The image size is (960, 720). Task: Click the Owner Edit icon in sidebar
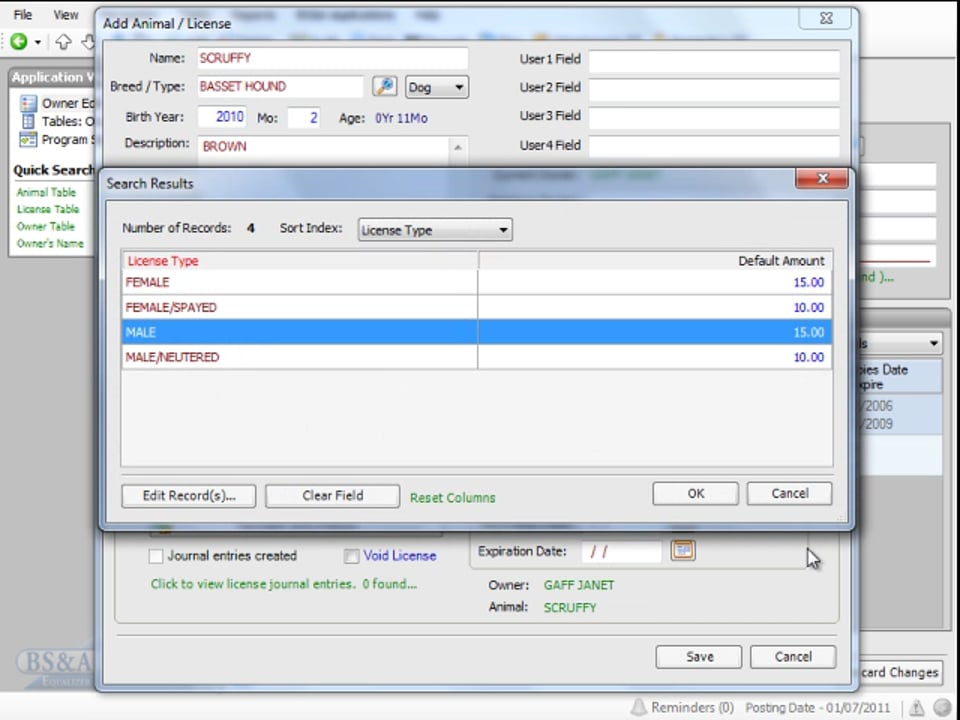28,103
